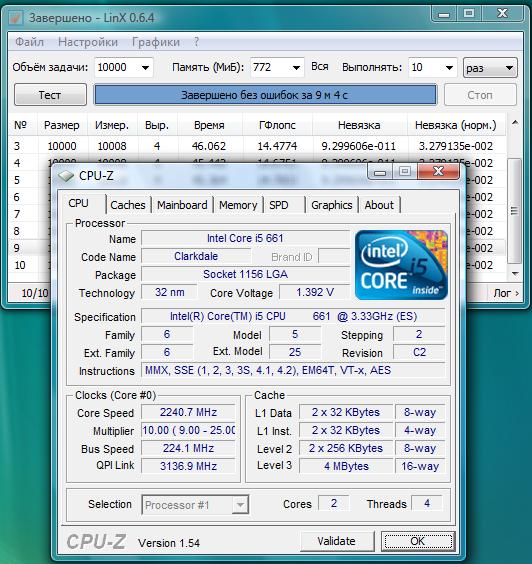The width and height of the screenshot is (532, 564).
Task: Minimize the LinX window
Action: 444,15
